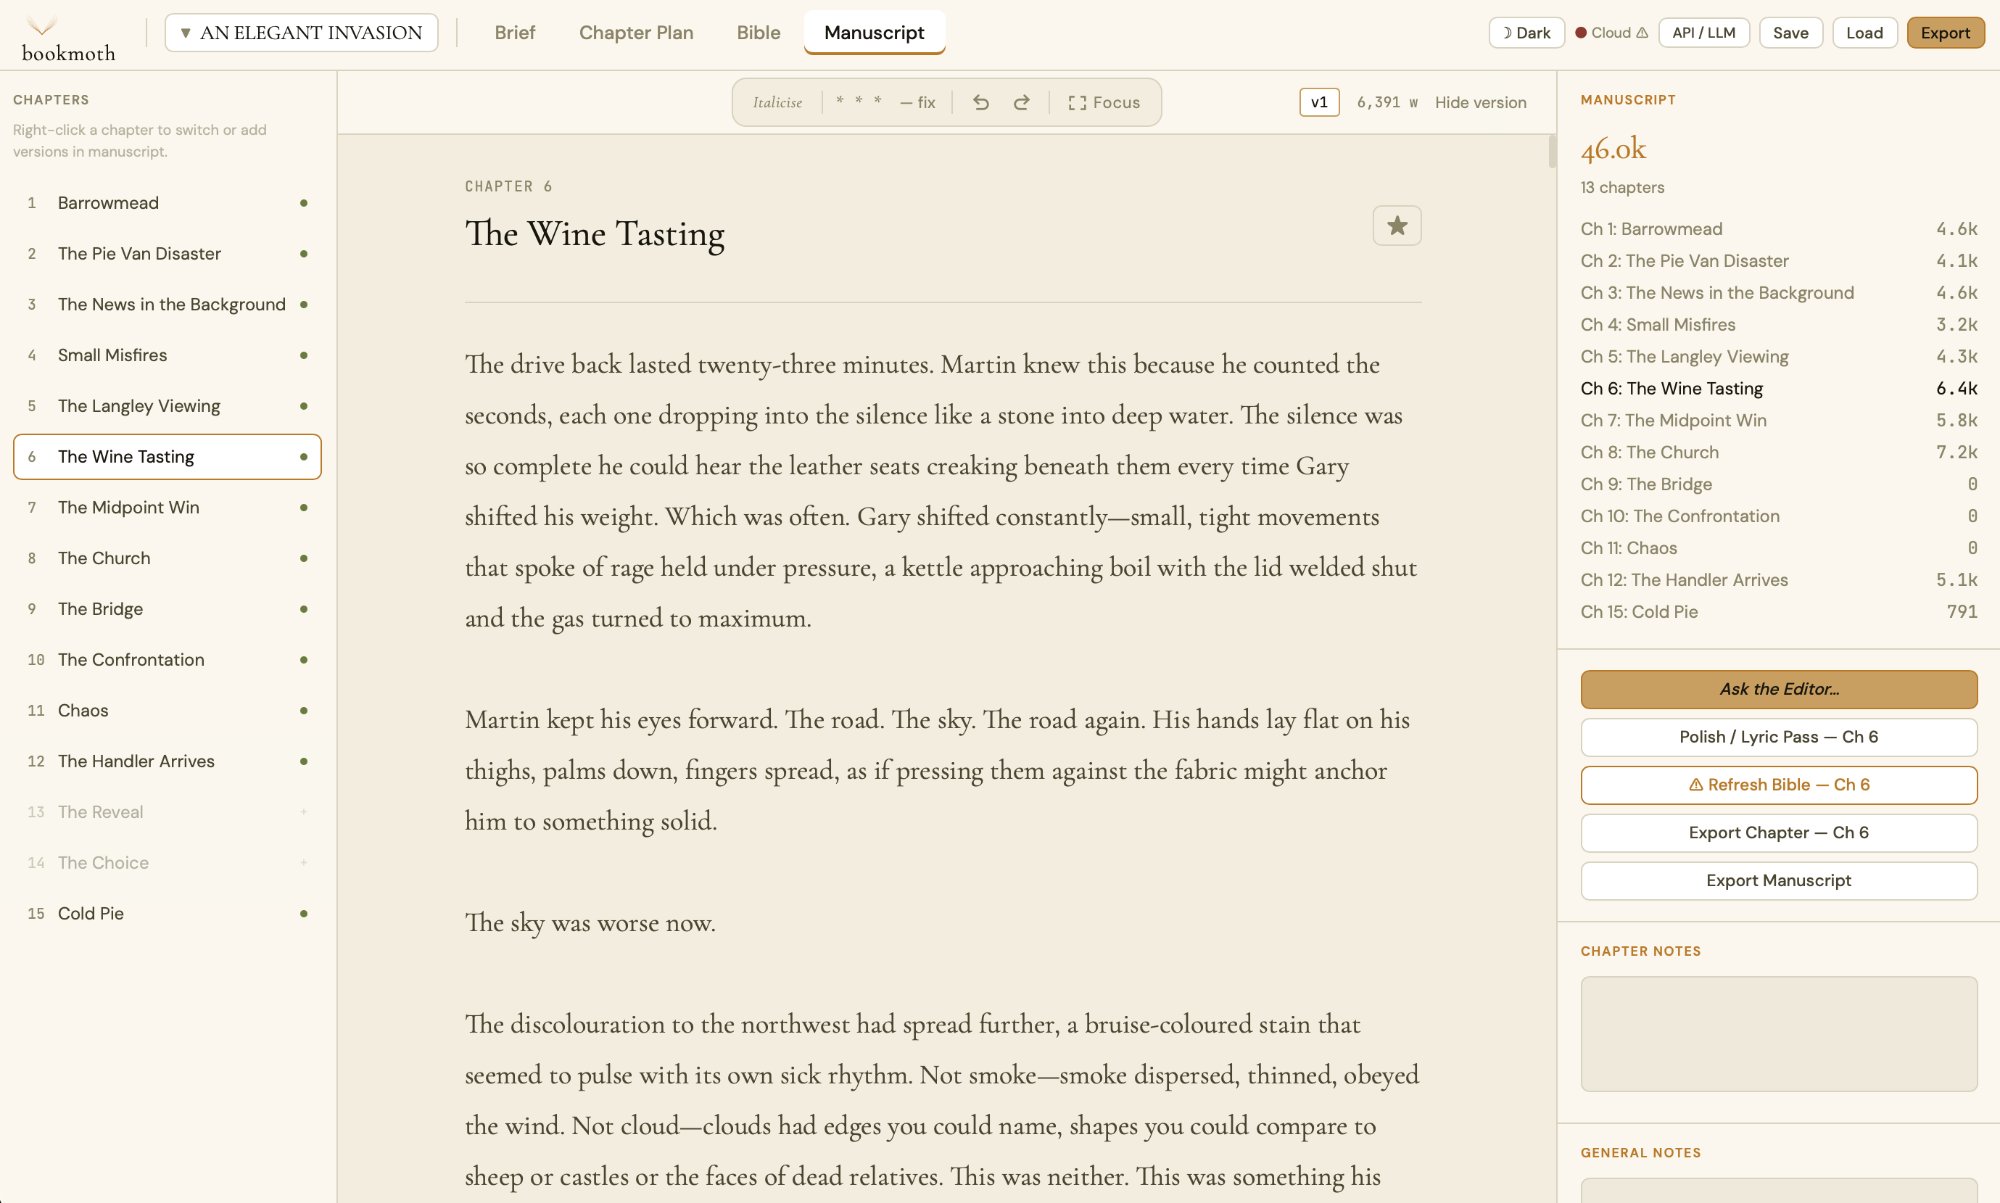Undo the last edit
This screenshot has height=1203, width=2000.
pyautogui.click(x=981, y=101)
